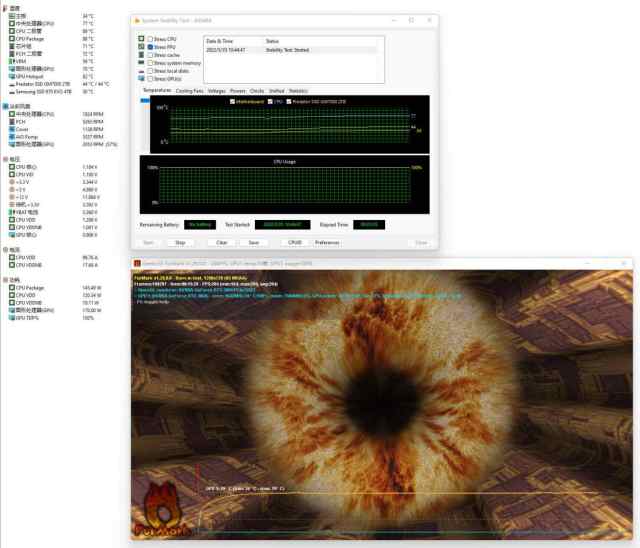Toggle the Motherboard graph legend checkbox

coord(232,102)
